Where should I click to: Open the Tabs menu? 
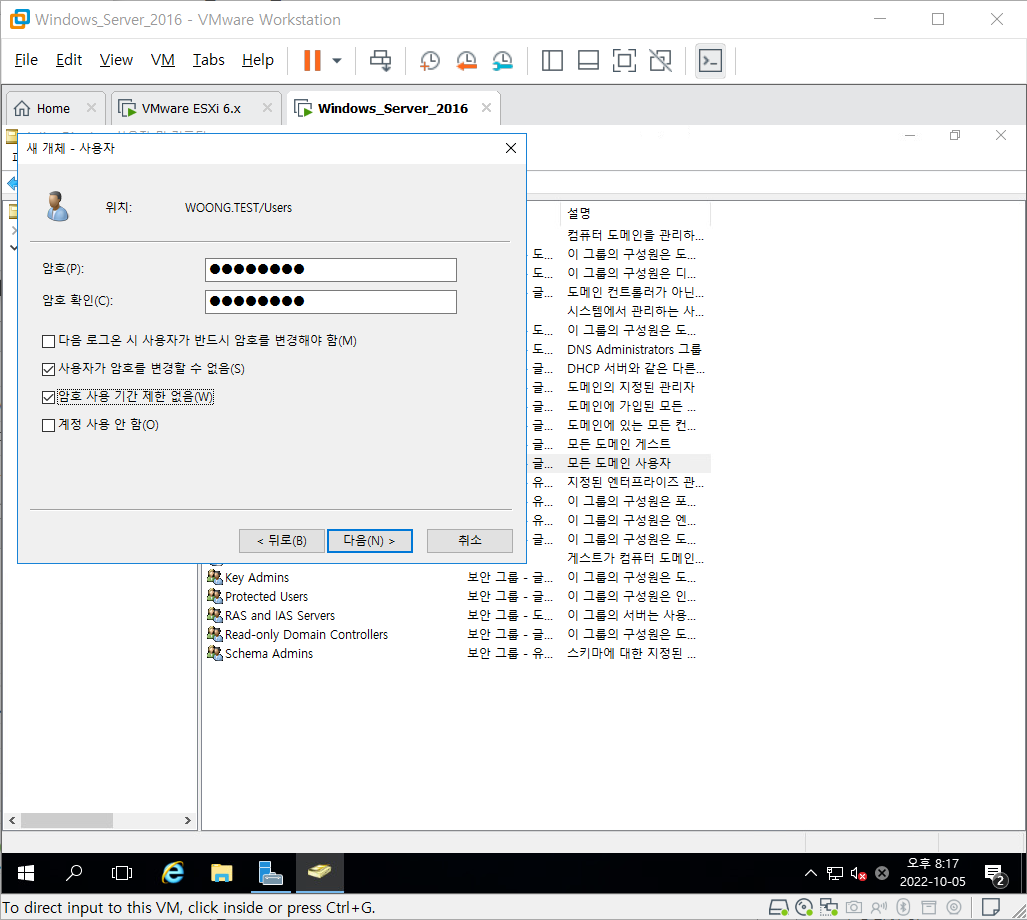208,60
